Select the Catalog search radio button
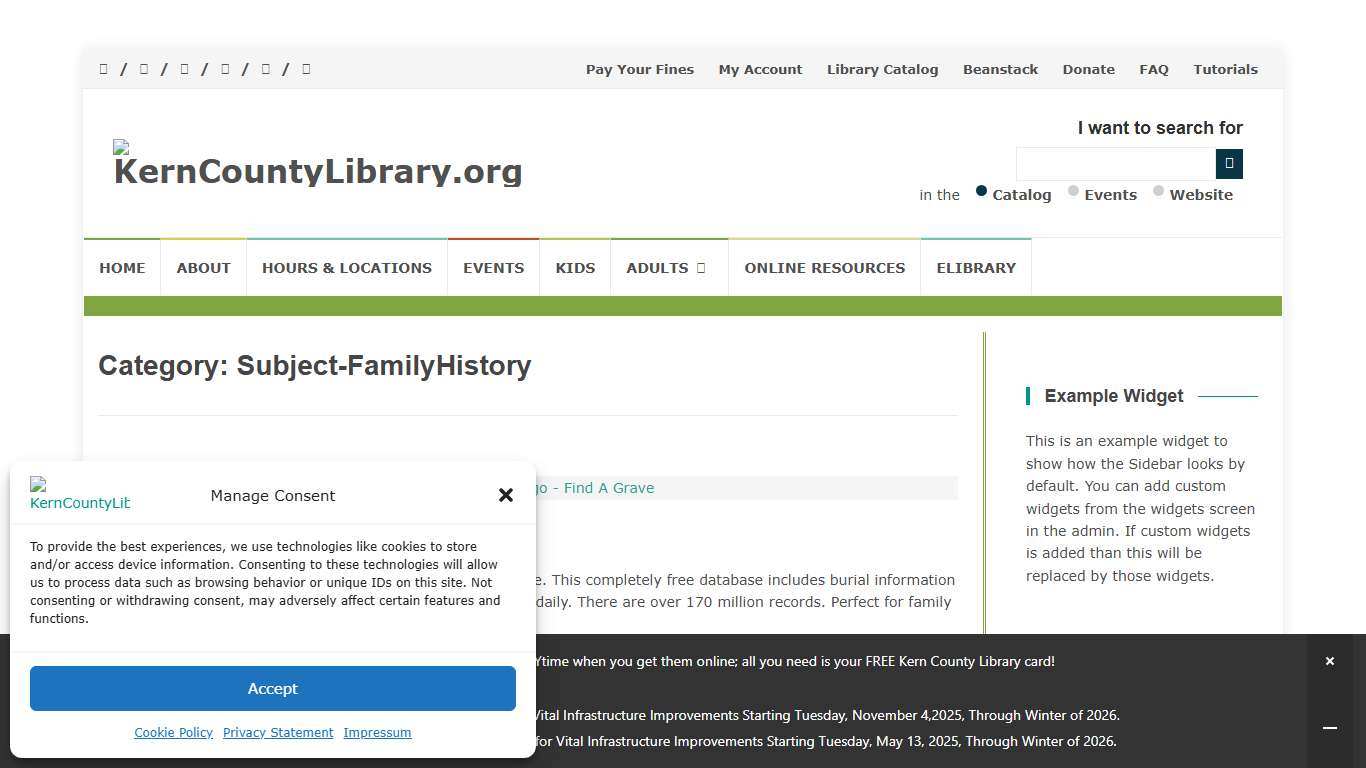This screenshot has height=768, width=1366. (981, 190)
